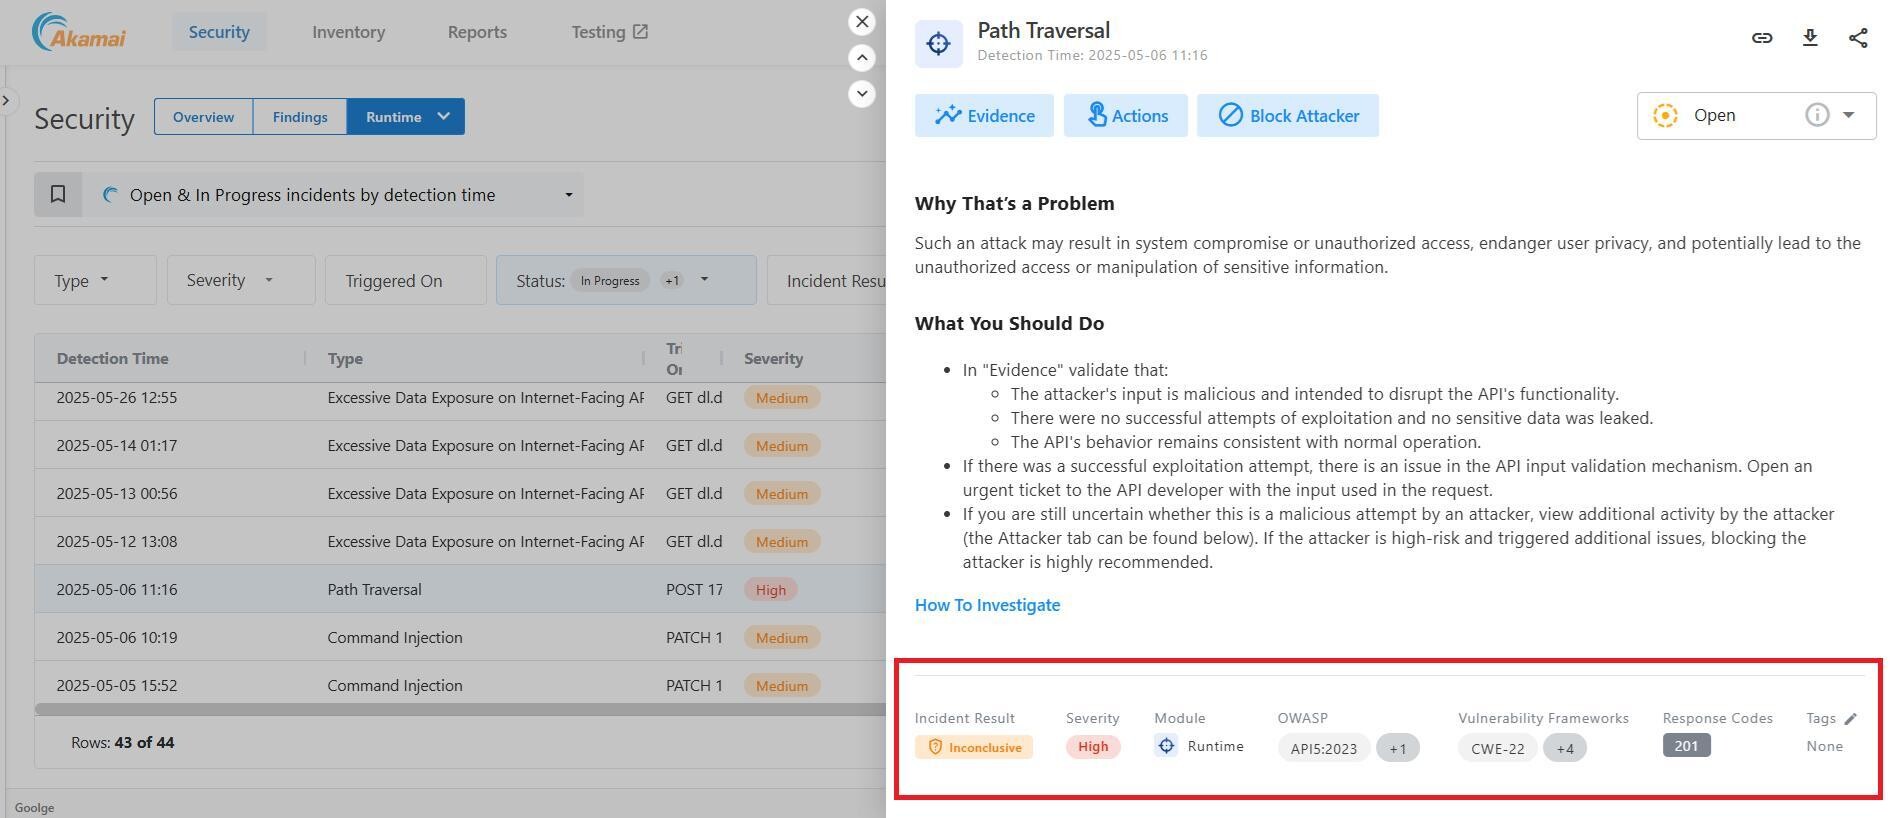Click the horizontal scrollbar under the incidents table

pyautogui.click(x=459, y=709)
